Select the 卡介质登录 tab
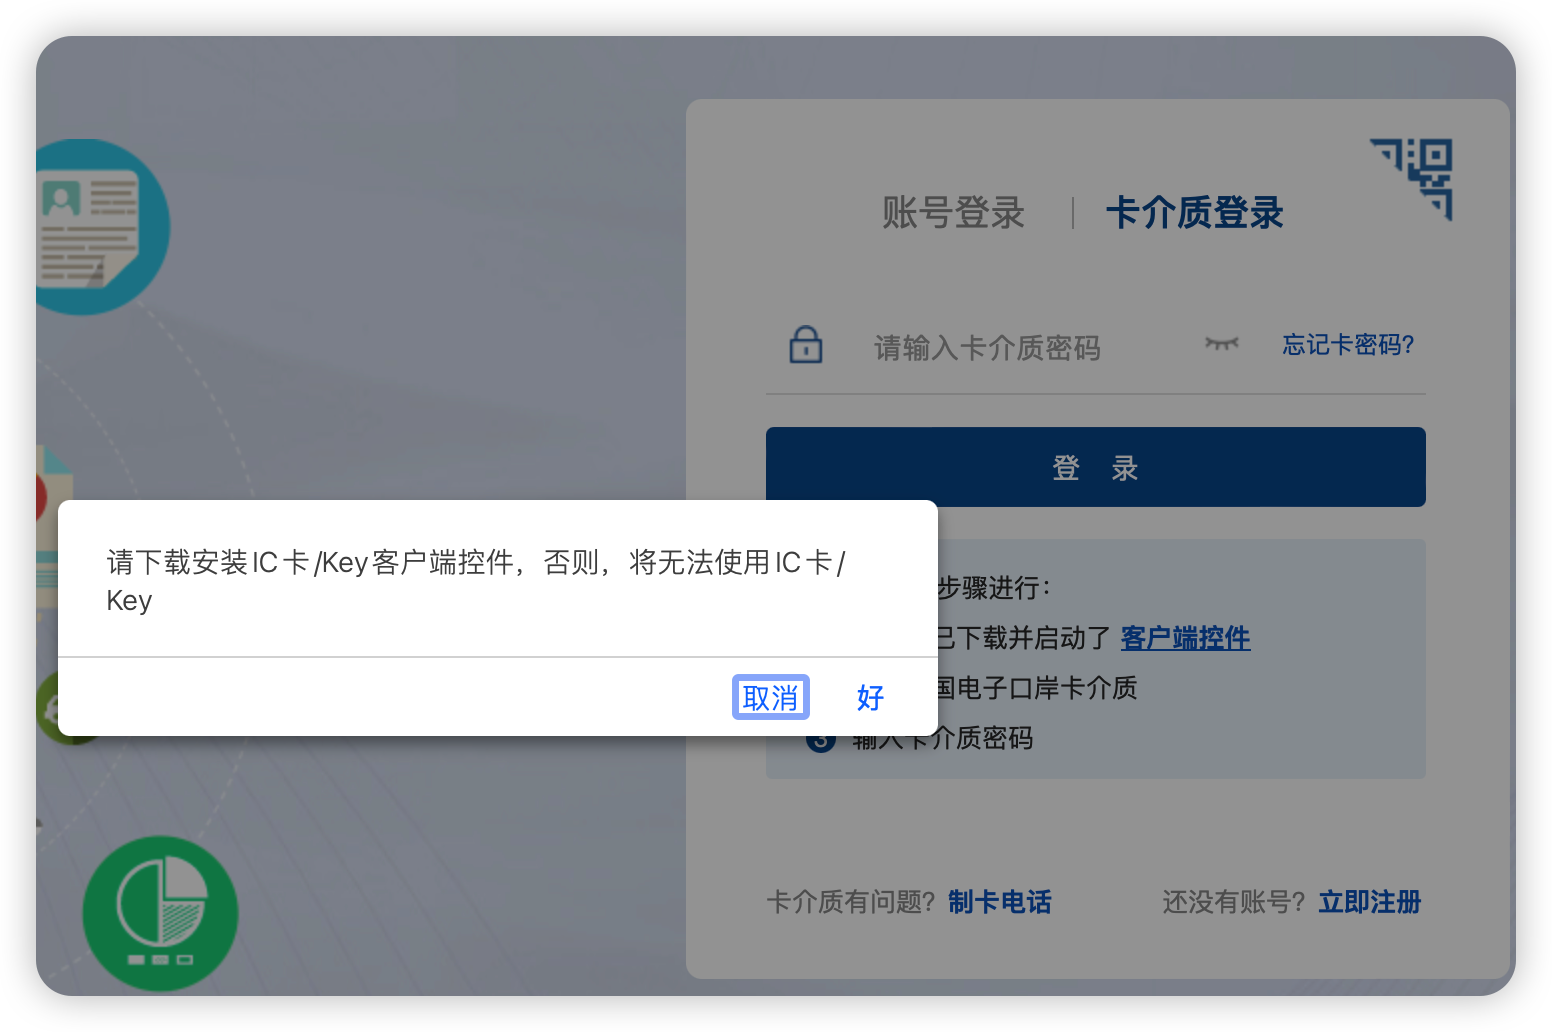Viewport: 1552px width, 1032px height. pos(1194,212)
